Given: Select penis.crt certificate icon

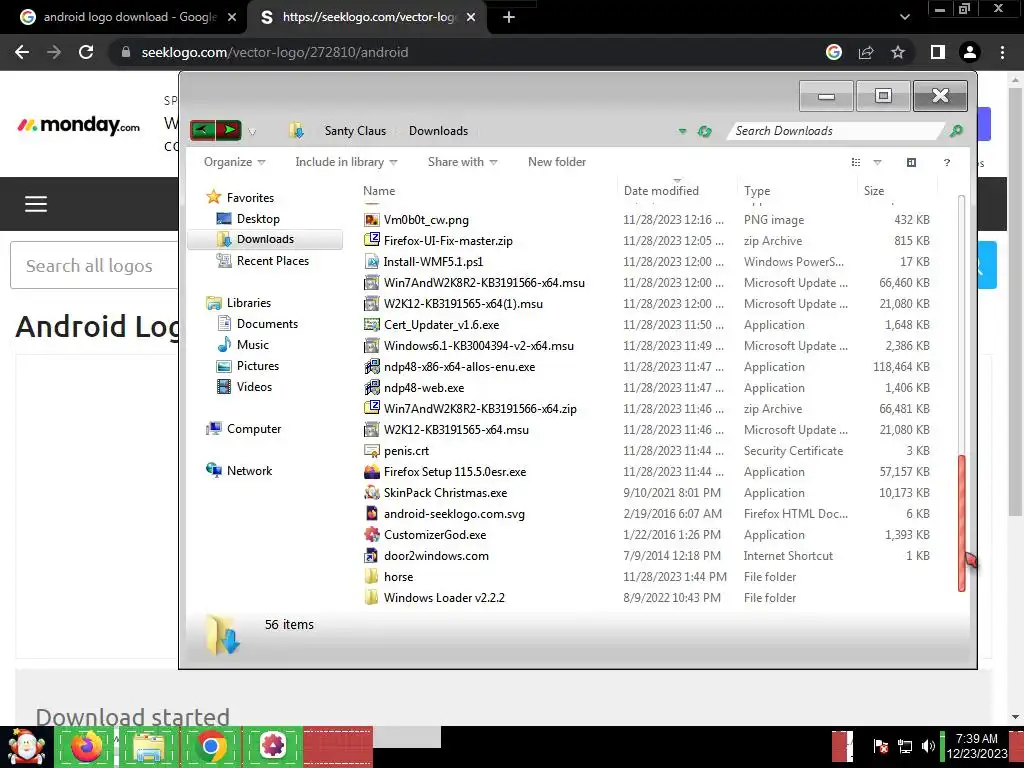Looking at the screenshot, I should click(372, 450).
